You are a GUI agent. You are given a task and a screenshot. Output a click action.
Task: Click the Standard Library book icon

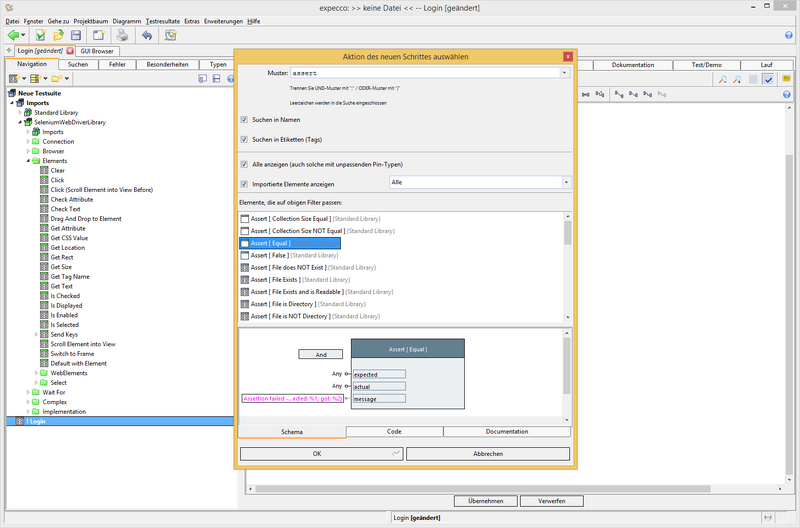(x=27, y=113)
